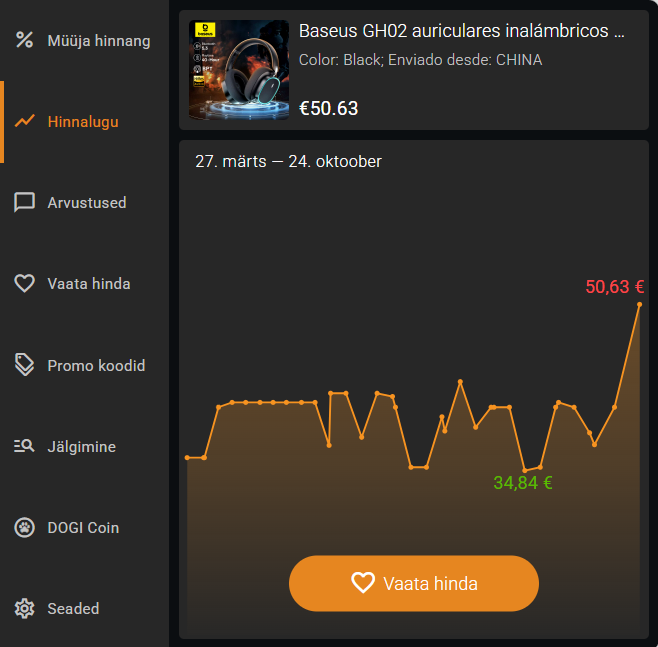658x647 pixels.
Task: Click the 34,84 € lowest price point
Action: (525, 470)
